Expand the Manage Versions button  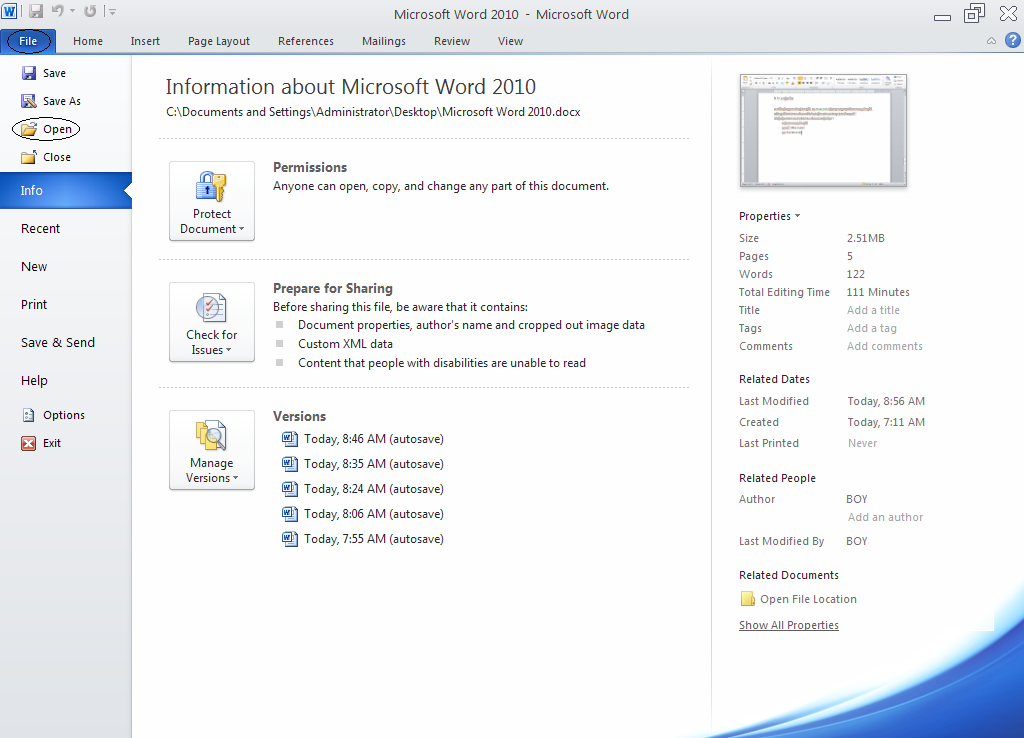[x=212, y=450]
